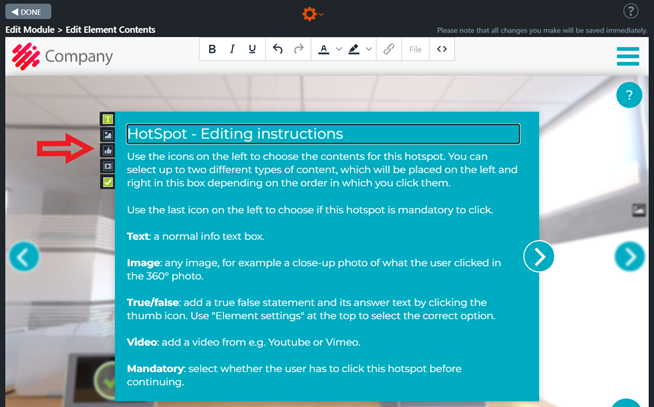
Task: Advance with the far-right next arrow
Action: (629, 256)
